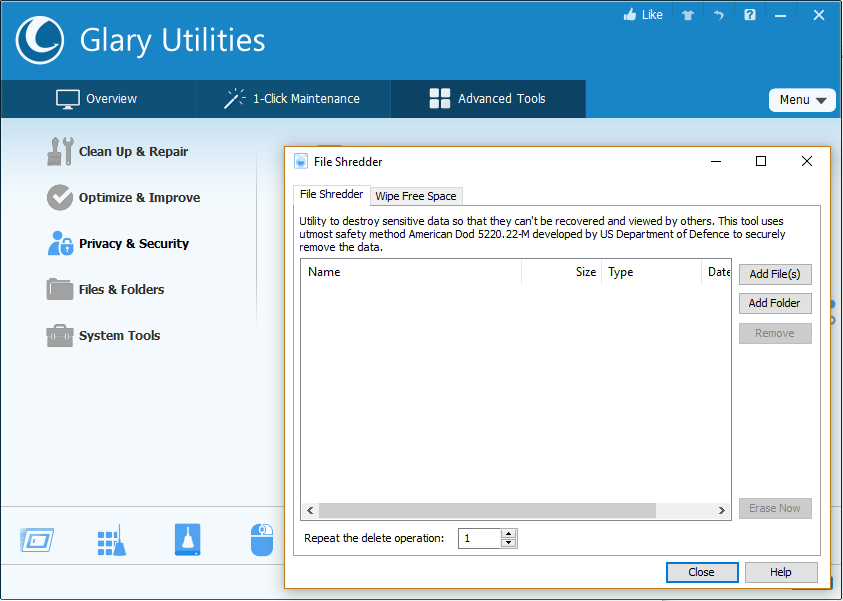Minimize the File Shredder dialog
This screenshot has height=601, width=843.
point(716,161)
